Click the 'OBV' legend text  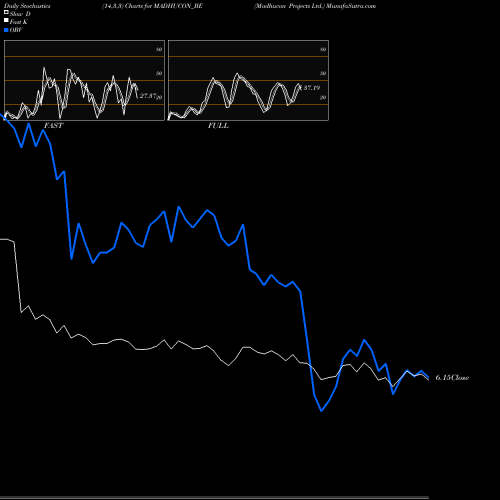coord(16,30)
